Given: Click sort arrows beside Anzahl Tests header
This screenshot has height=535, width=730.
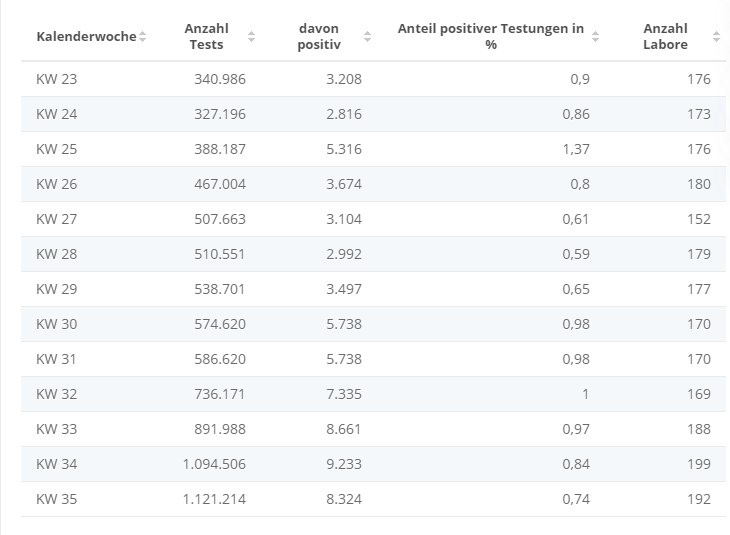Looking at the screenshot, I should click(251, 37).
